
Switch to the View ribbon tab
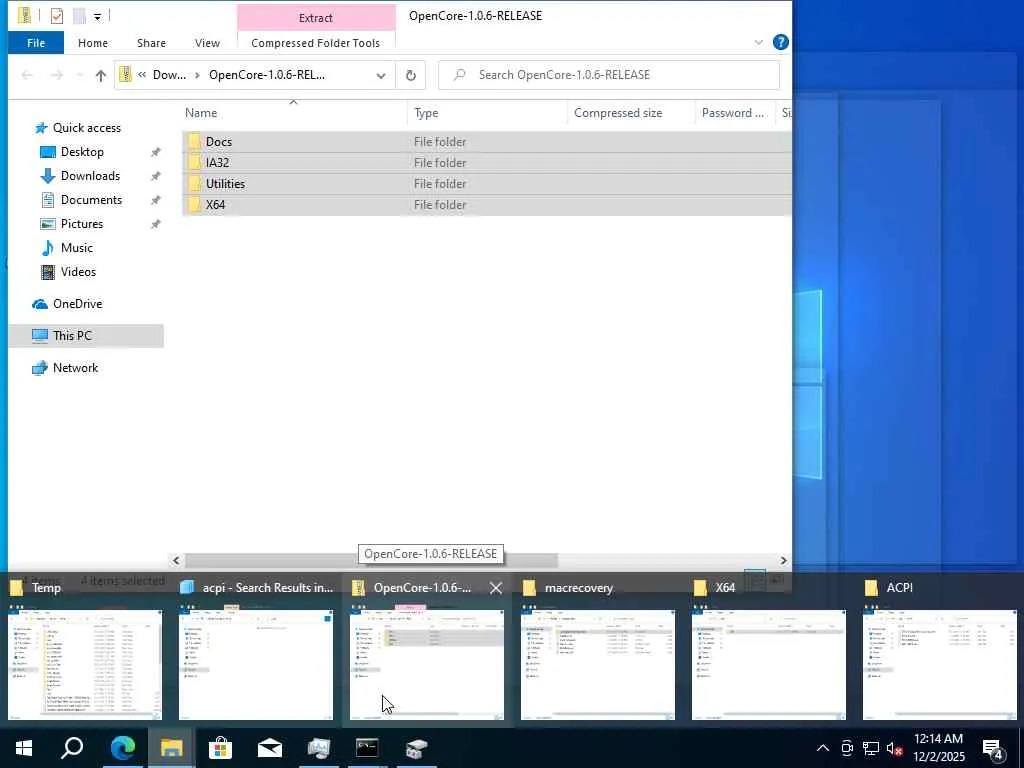207,43
